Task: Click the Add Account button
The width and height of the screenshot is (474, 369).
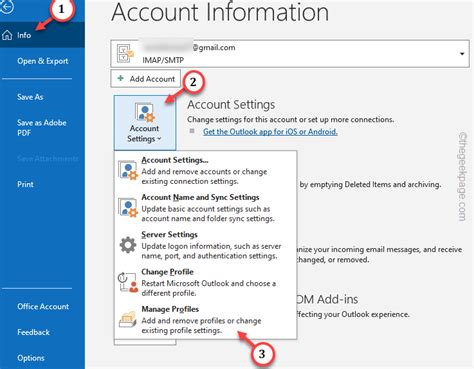Action: pos(146,79)
